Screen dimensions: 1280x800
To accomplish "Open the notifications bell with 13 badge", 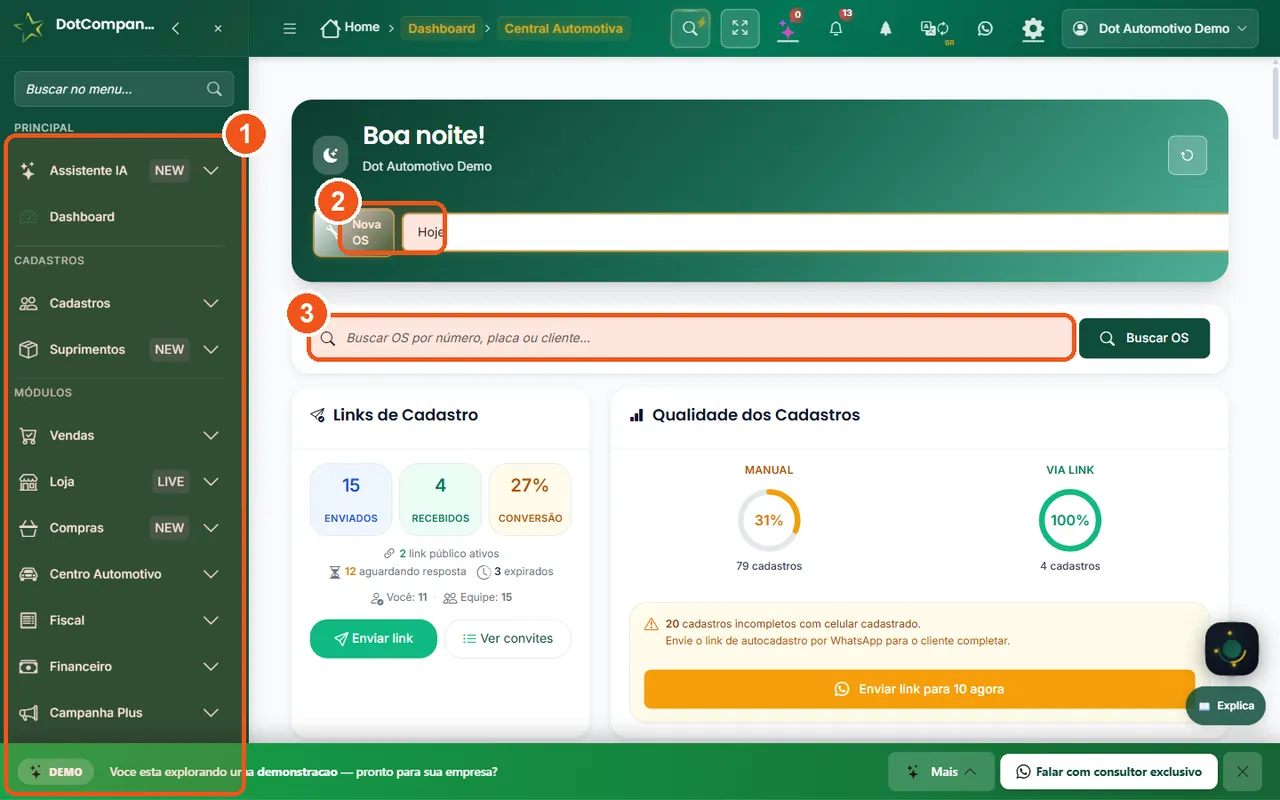I will pos(837,29).
